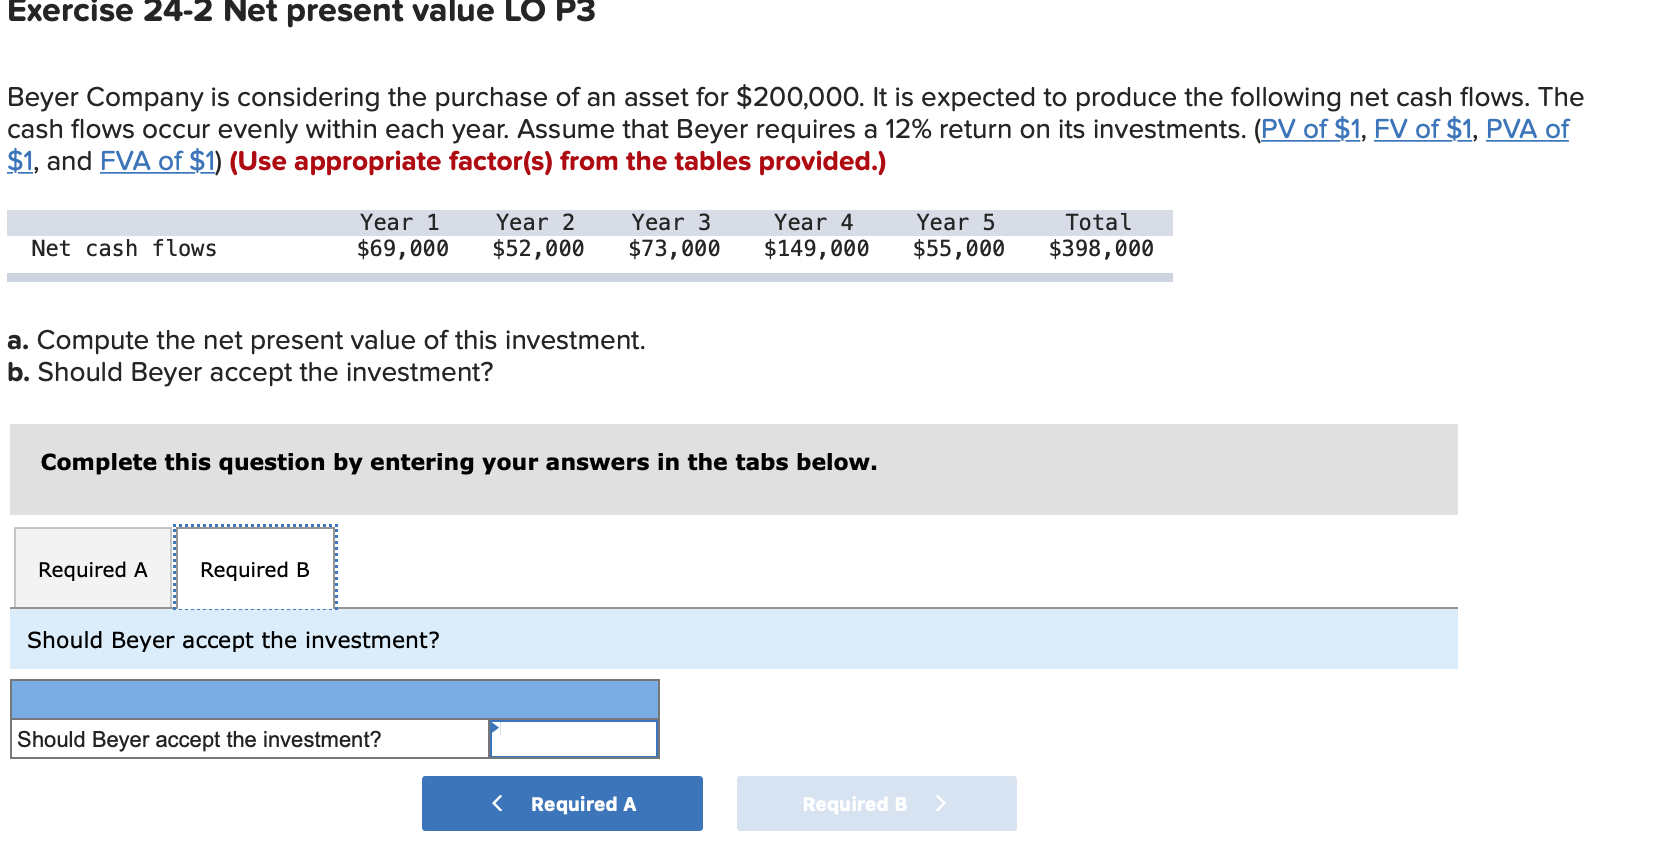The width and height of the screenshot is (1680, 842).
Task: Click the Net cash flows row header
Action: (123, 248)
